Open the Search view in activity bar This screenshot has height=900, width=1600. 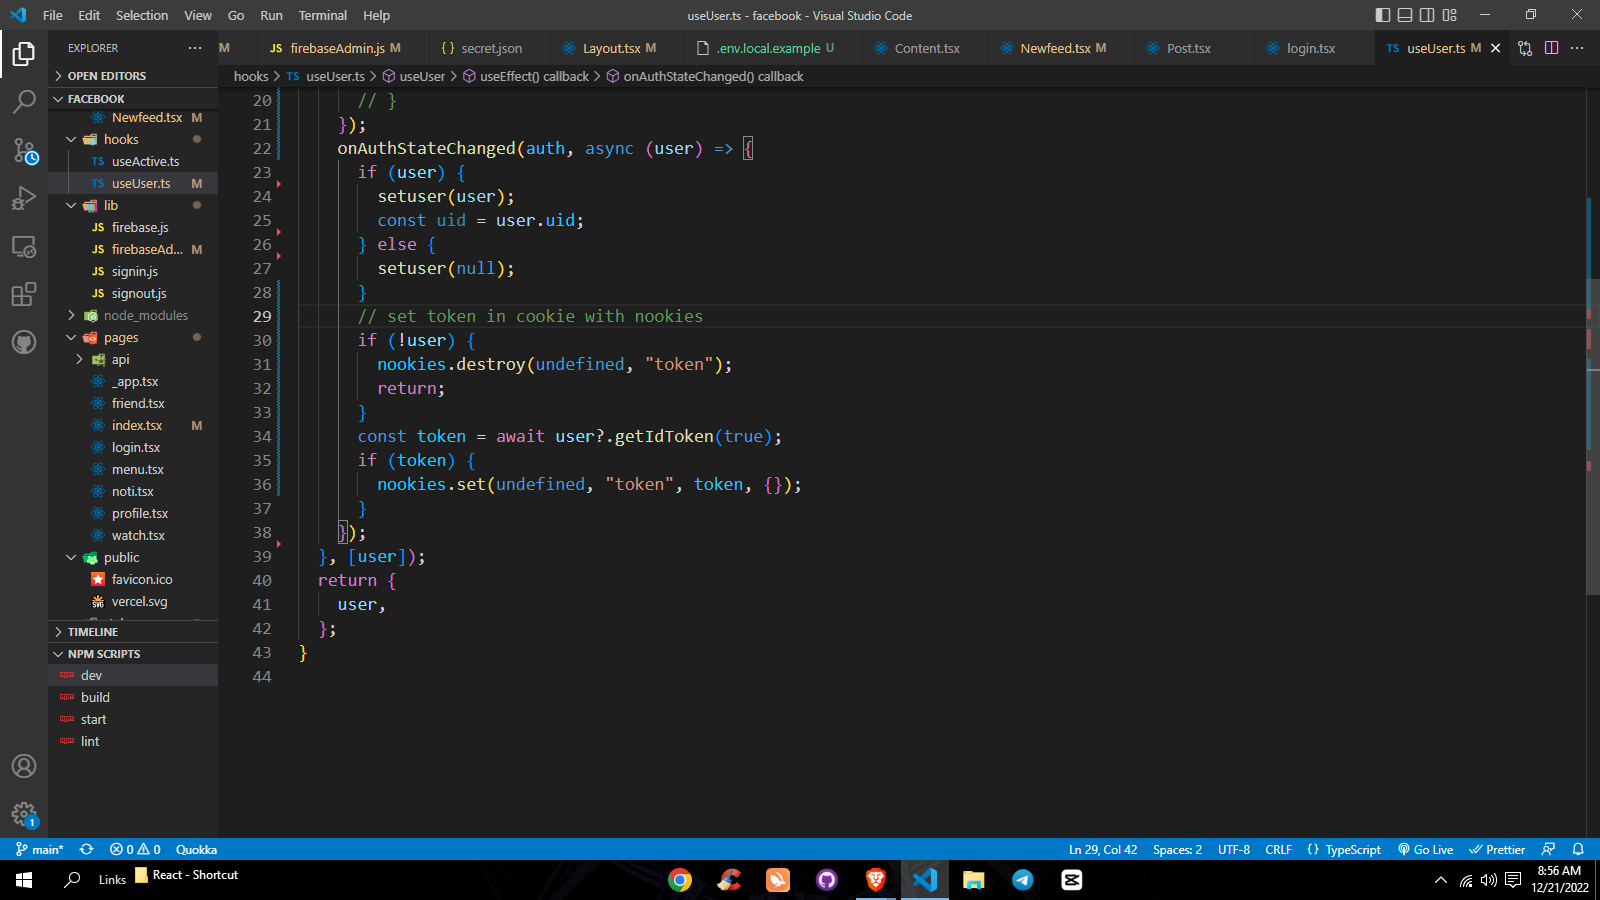coord(24,101)
